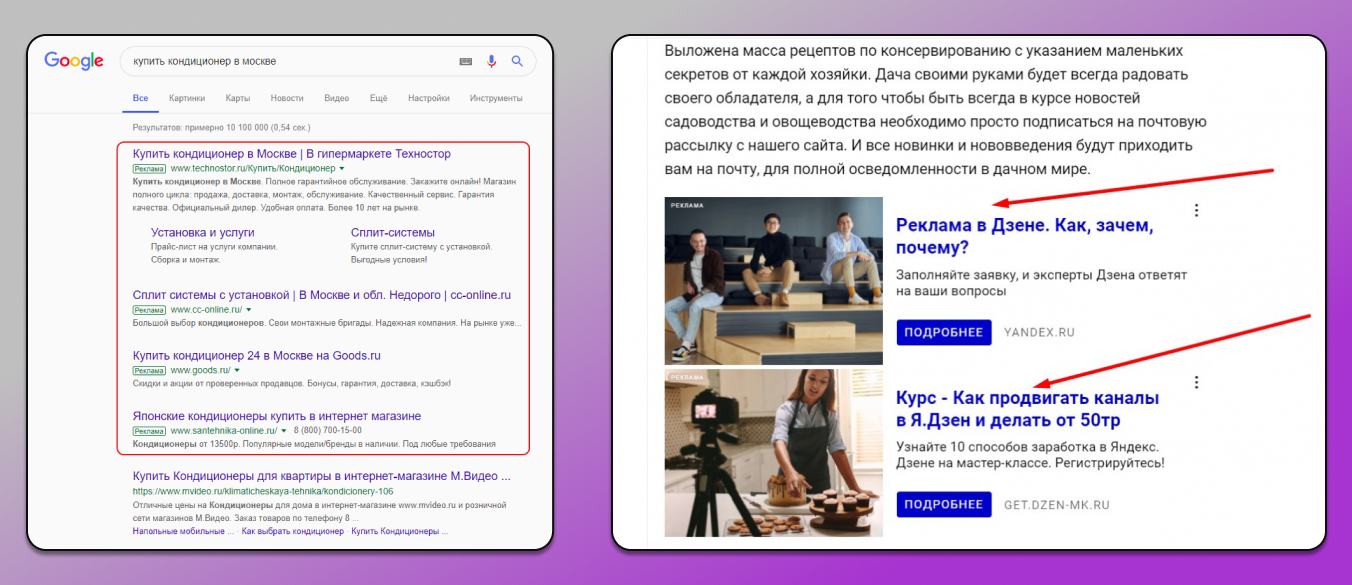Click ПОДРОБНЕЕ on the YANDEX.RU ad
Image resolution: width=1352 pixels, height=585 pixels.
coord(943,331)
